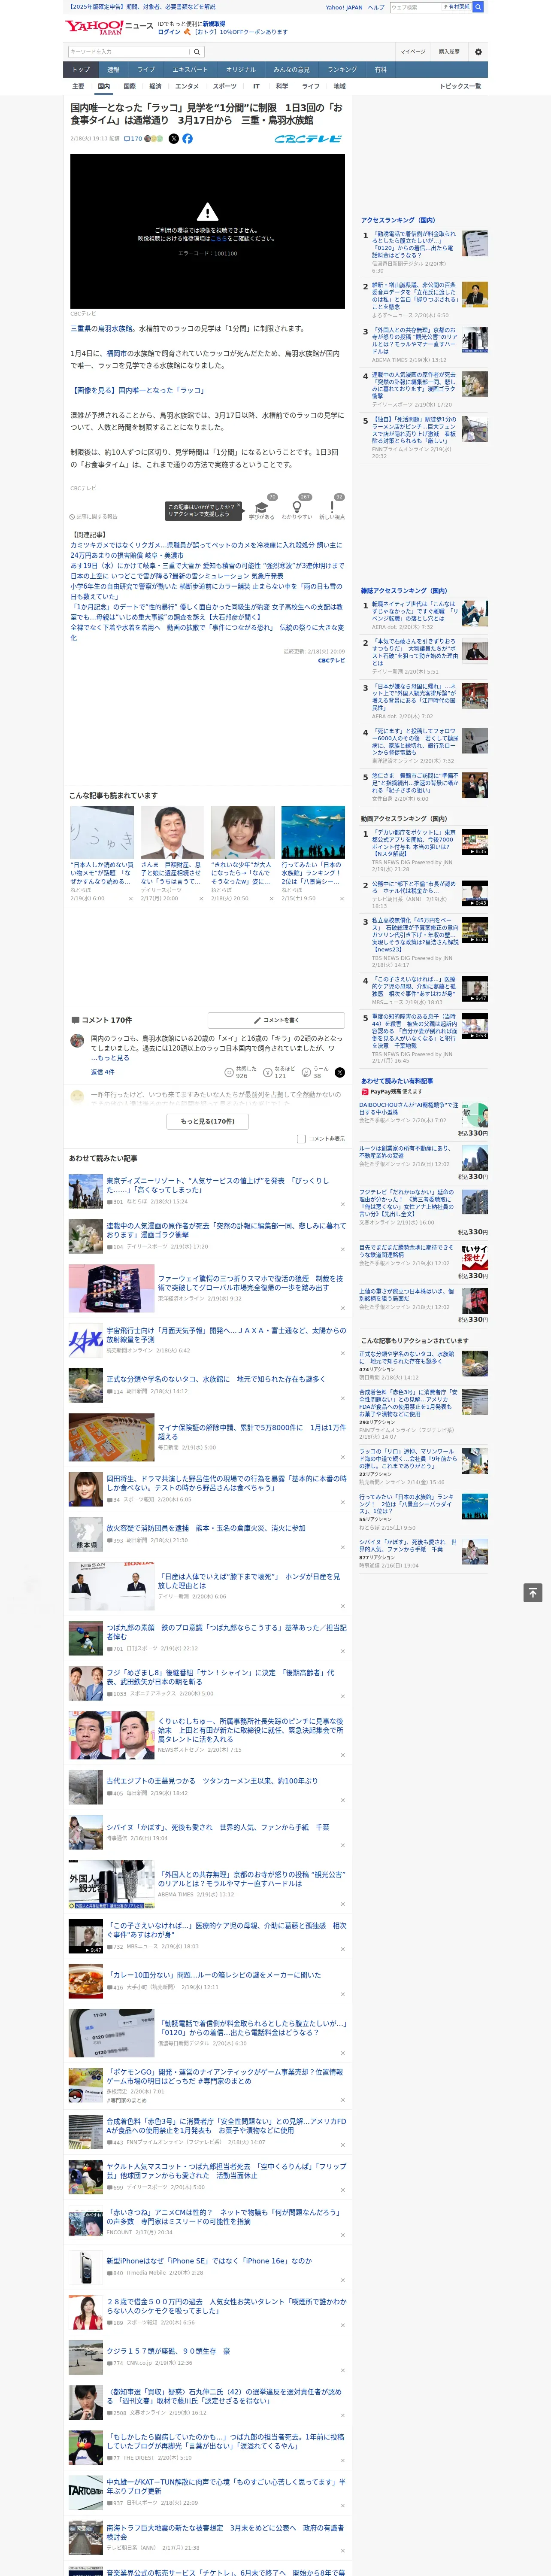Open the マイページ link
The width and height of the screenshot is (551, 2576).
(413, 52)
